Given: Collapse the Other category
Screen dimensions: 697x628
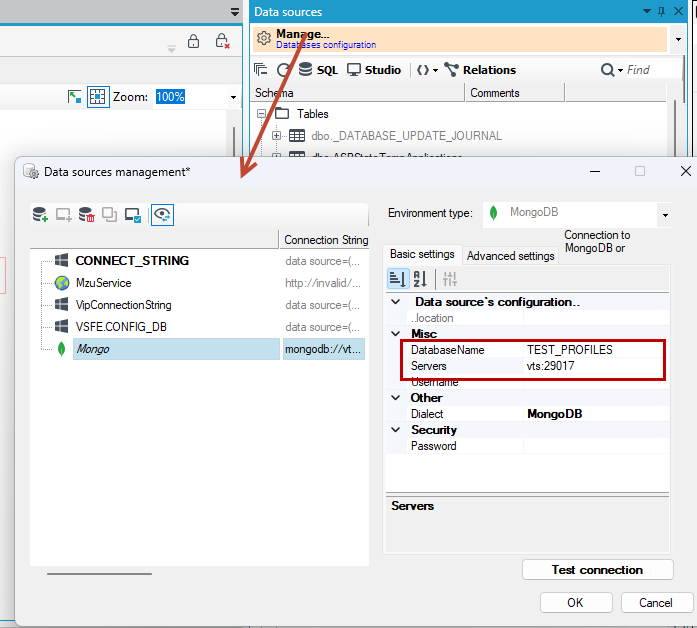Looking at the screenshot, I should click(395, 397).
